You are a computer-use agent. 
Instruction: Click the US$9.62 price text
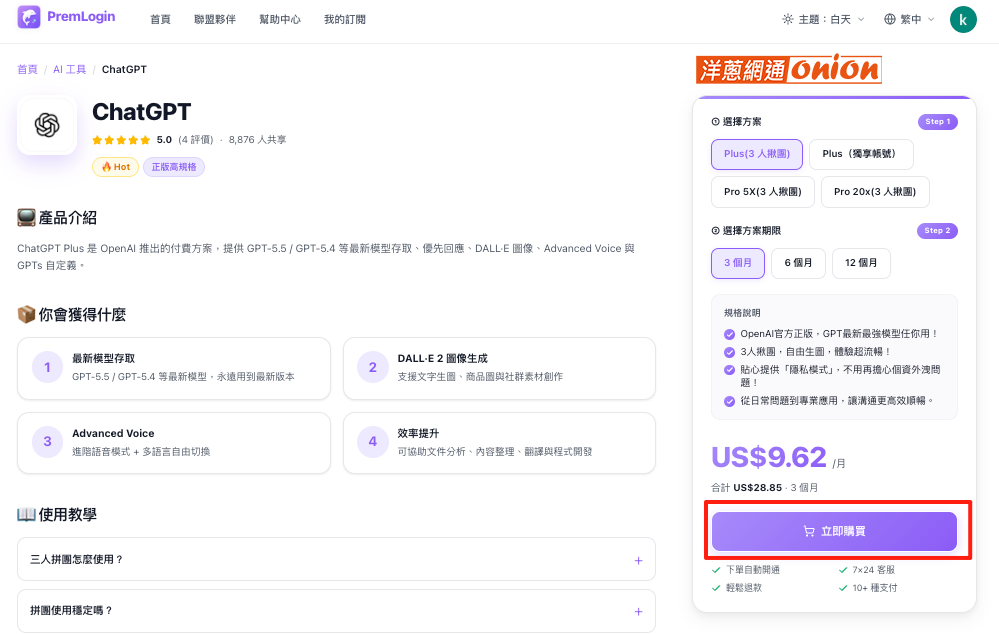768,457
